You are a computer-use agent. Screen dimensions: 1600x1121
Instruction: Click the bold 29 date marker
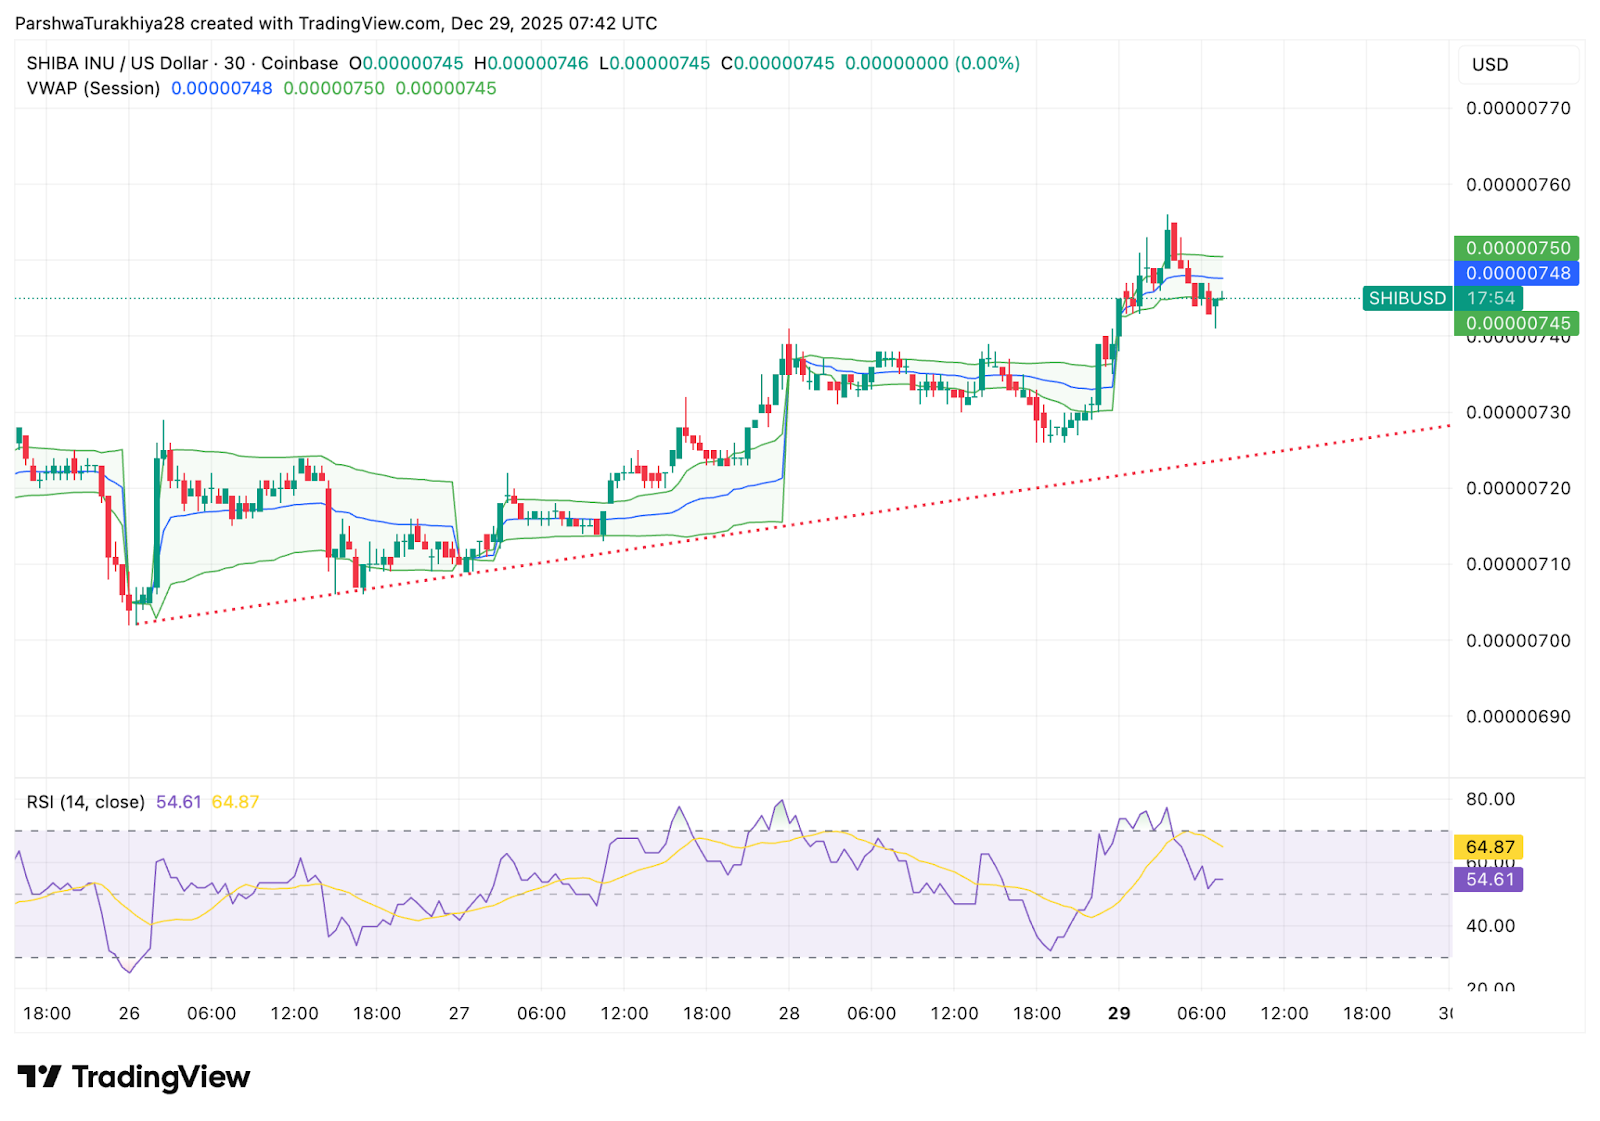[x=1119, y=1013]
